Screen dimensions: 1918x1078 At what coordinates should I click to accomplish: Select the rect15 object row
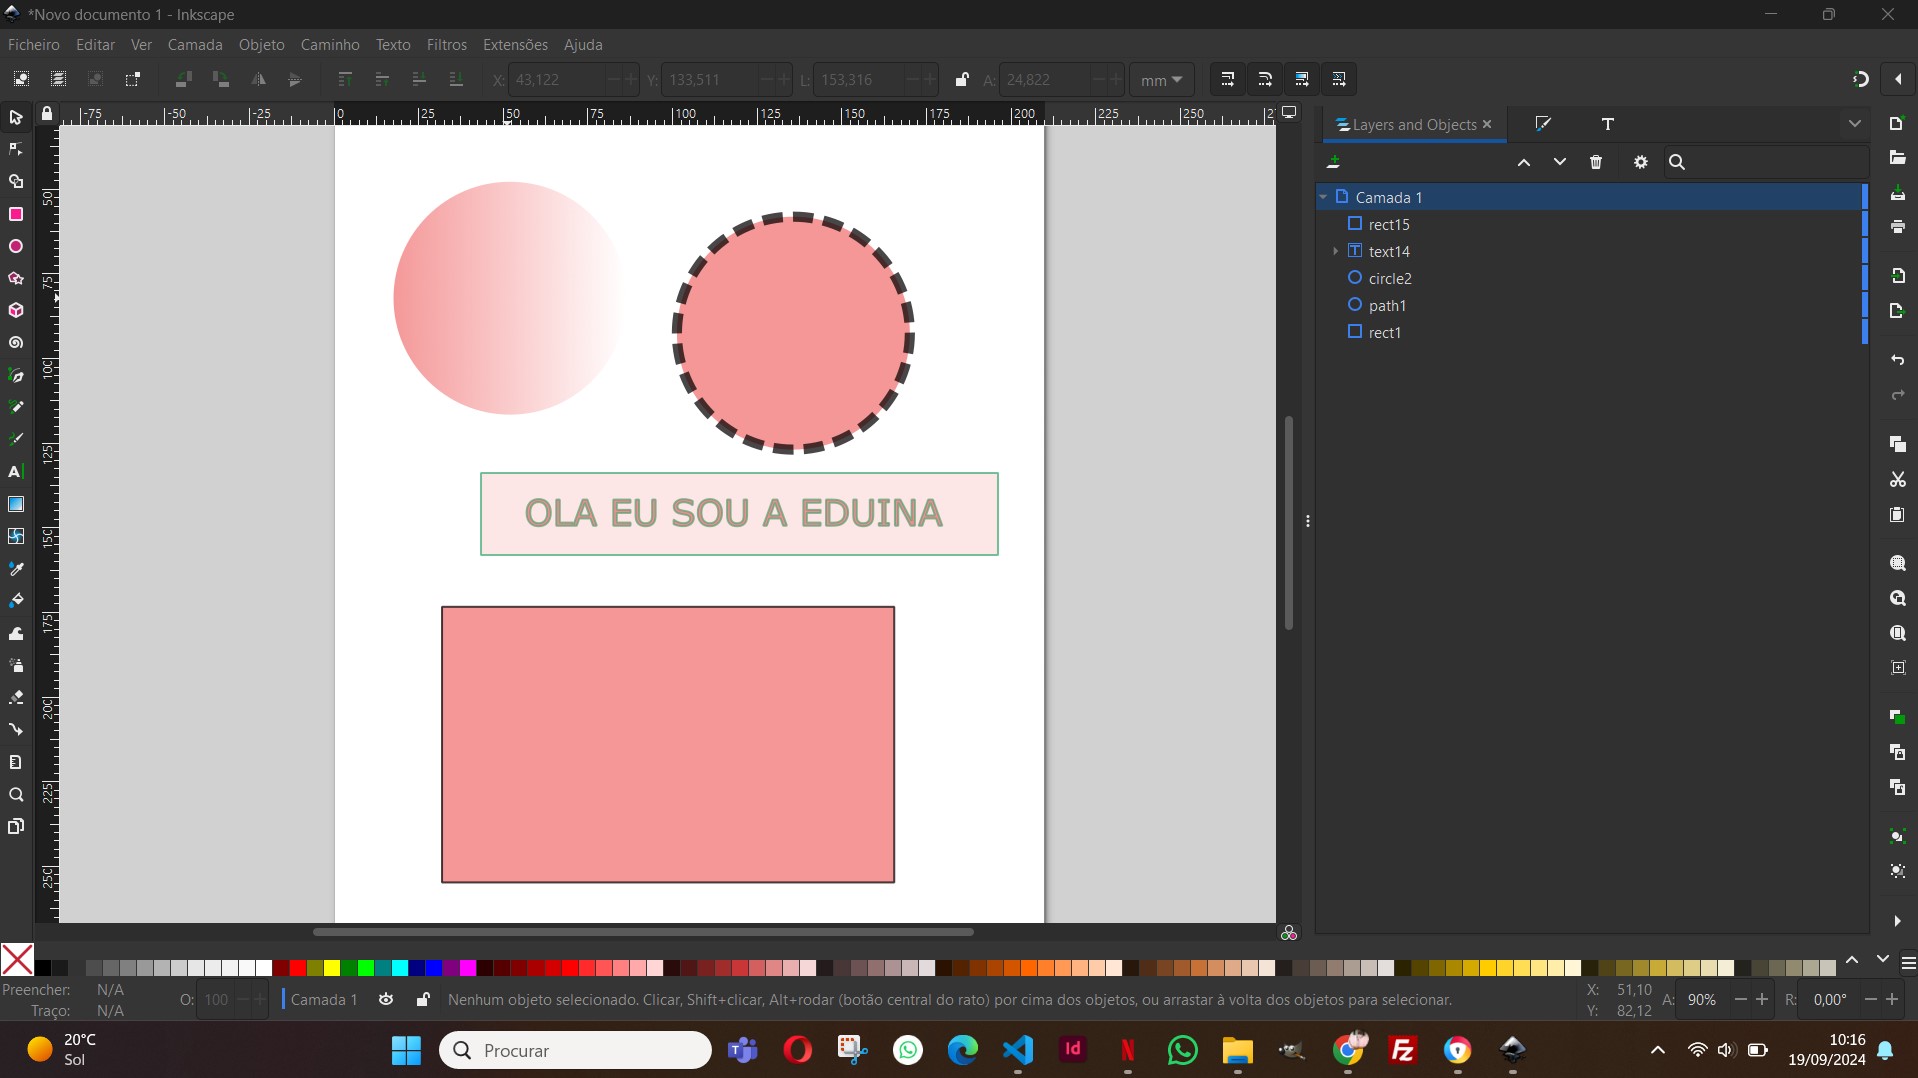(1592, 224)
